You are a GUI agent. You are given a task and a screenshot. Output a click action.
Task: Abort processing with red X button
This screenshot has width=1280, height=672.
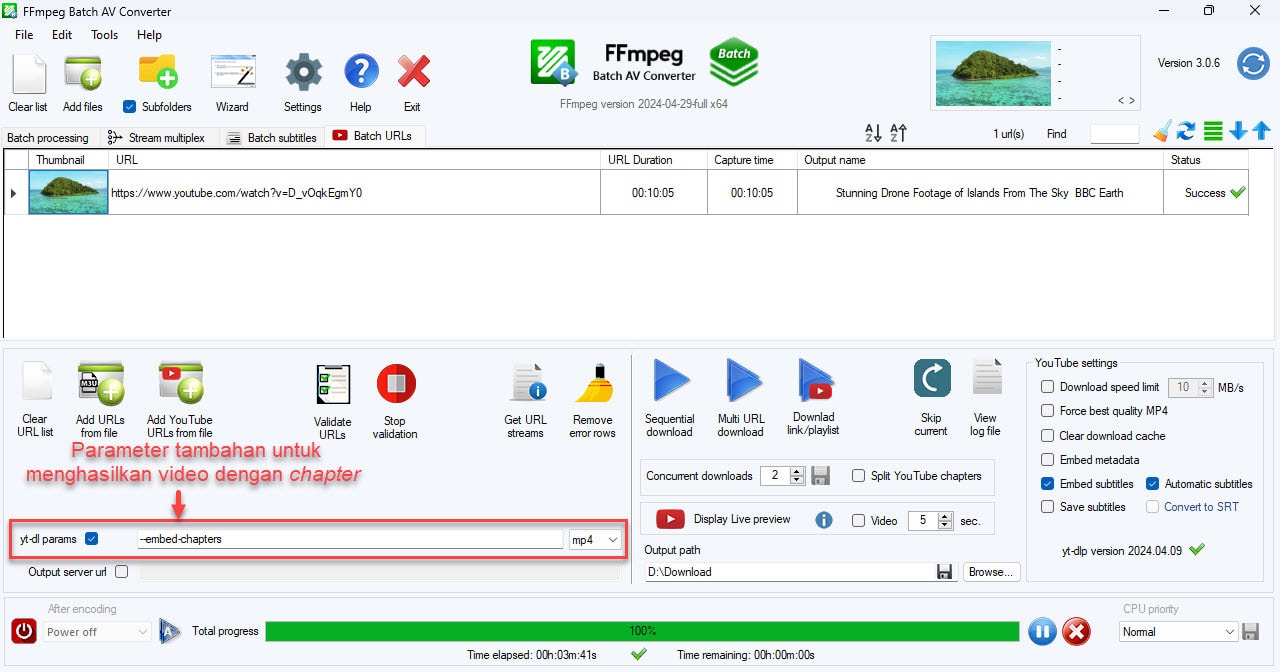1076,631
